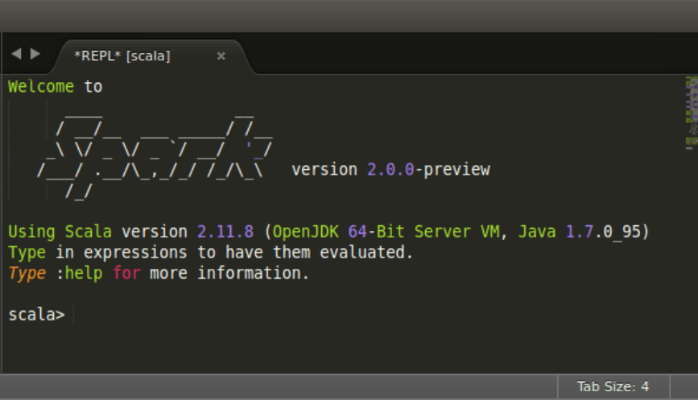Click the '2.0.0-preview' version text
Image resolution: width=698 pixels, height=400 pixels.
(x=428, y=170)
